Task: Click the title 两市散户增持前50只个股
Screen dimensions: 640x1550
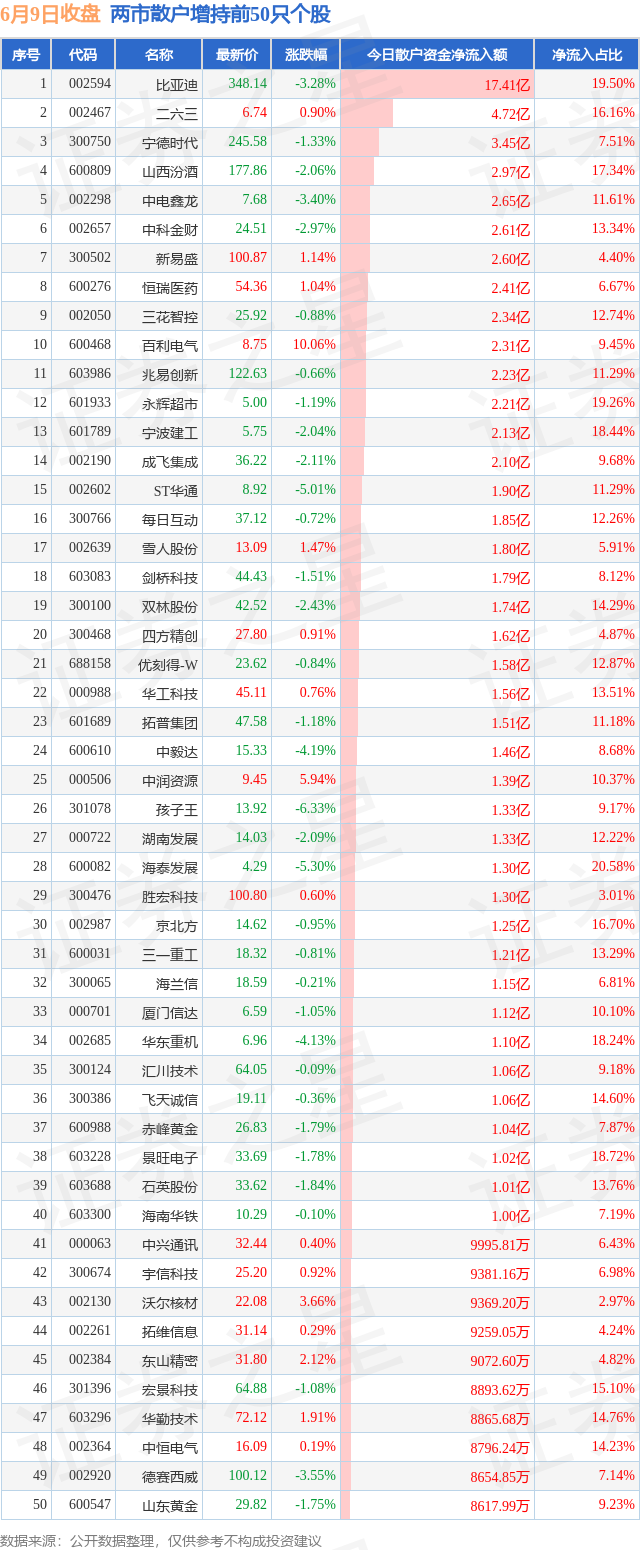Action: coord(220,14)
